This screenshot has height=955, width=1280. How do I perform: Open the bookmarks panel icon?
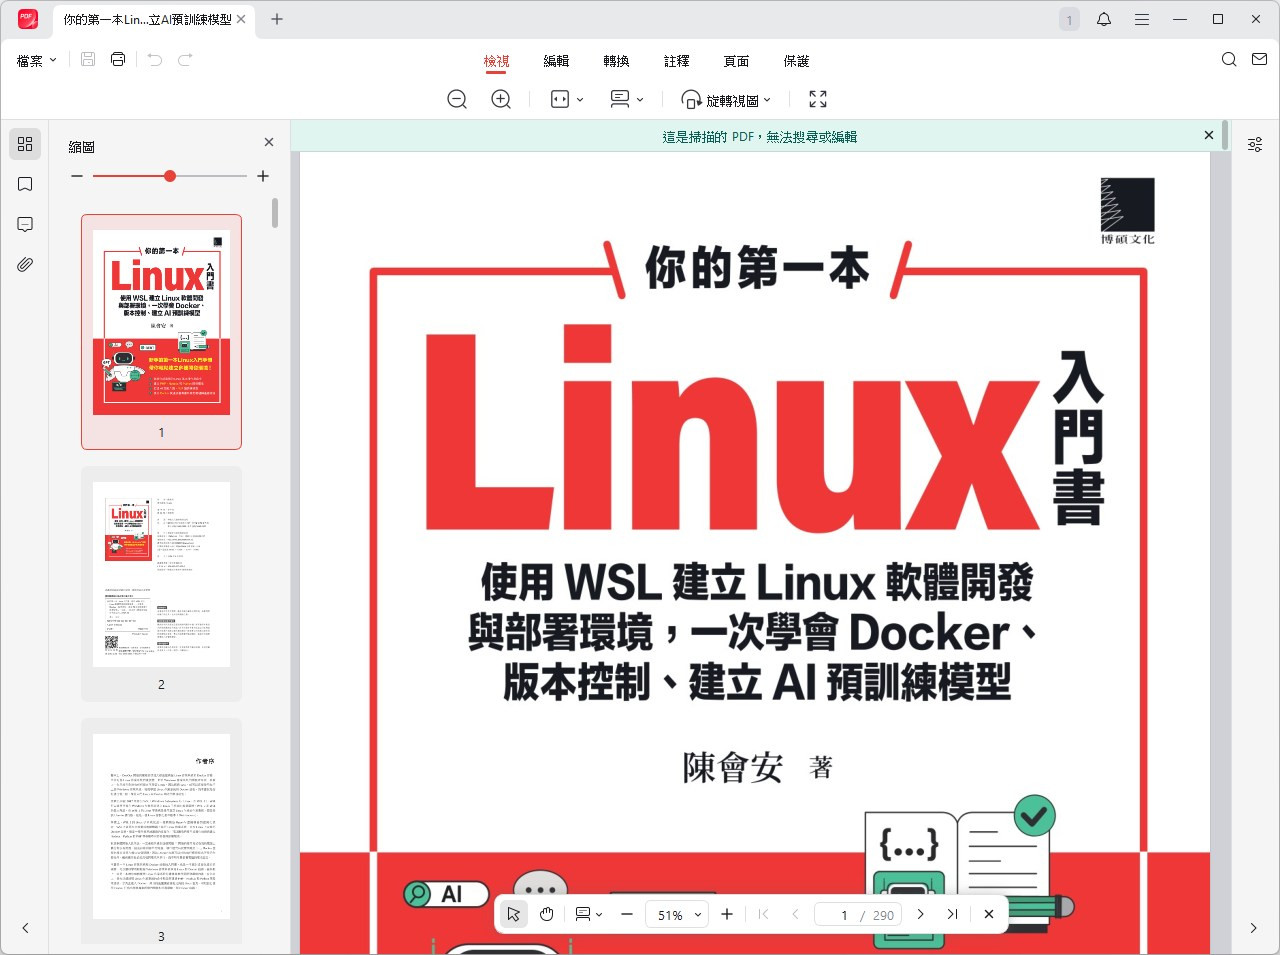pos(25,184)
